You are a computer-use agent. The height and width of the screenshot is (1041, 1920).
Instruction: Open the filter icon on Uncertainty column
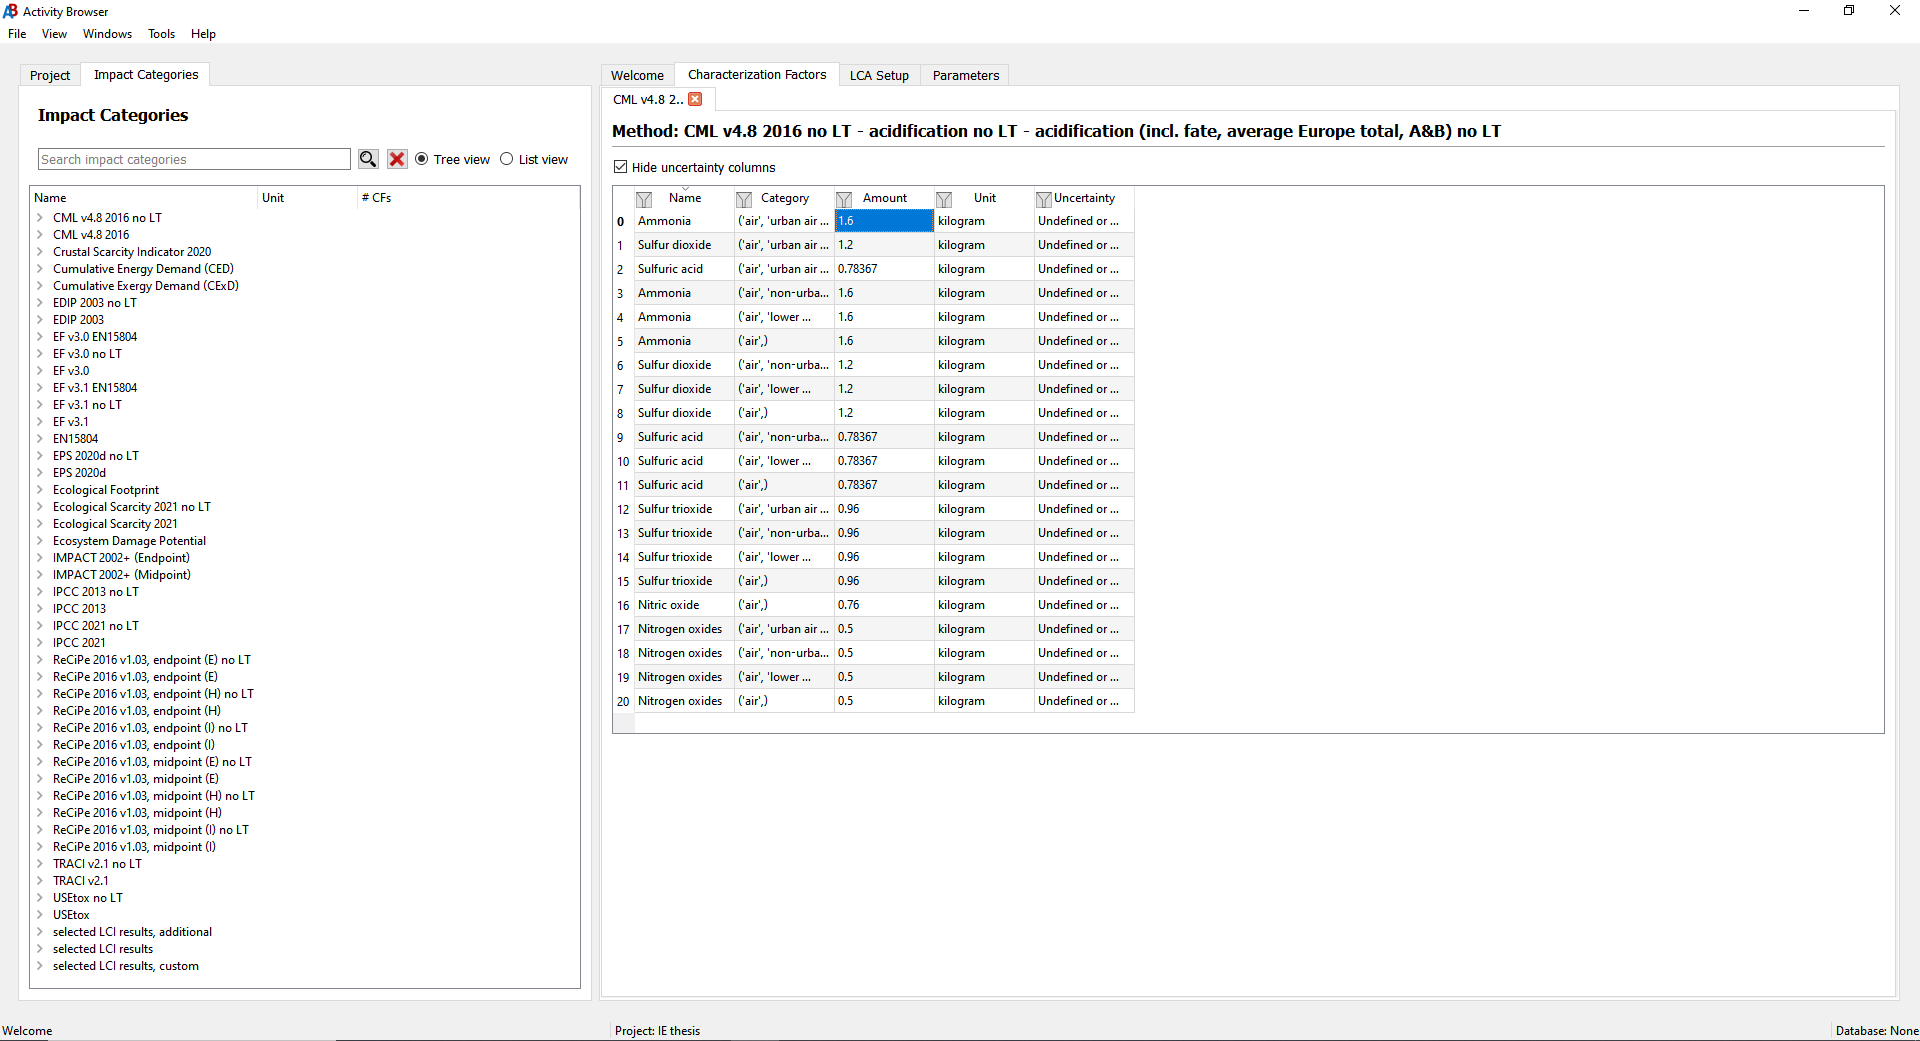pos(1043,198)
